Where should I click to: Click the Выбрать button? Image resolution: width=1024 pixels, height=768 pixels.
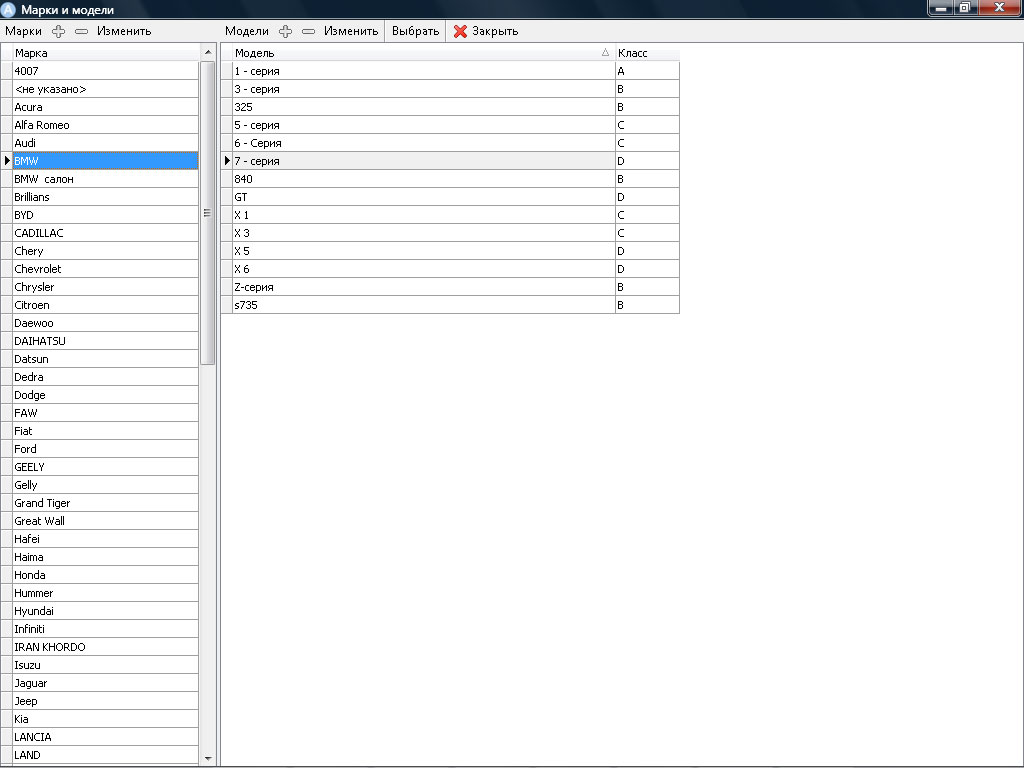[x=415, y=31]
